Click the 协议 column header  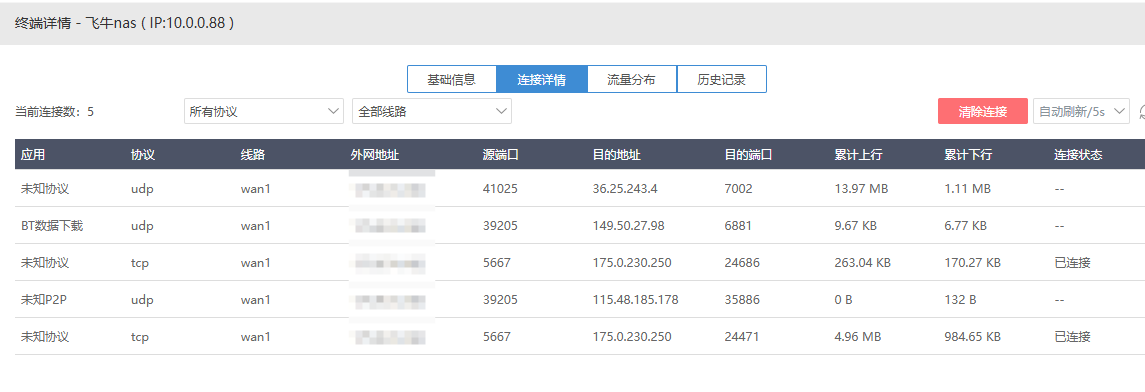[x=142, y=155]
